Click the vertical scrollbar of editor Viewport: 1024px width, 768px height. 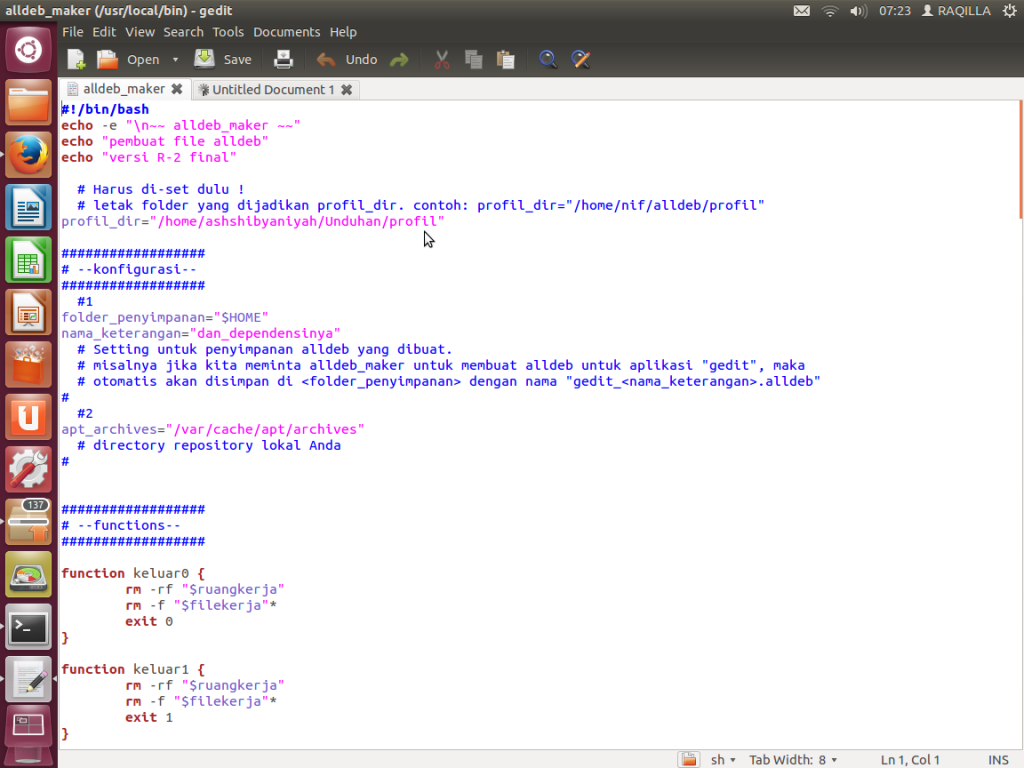1020,160
